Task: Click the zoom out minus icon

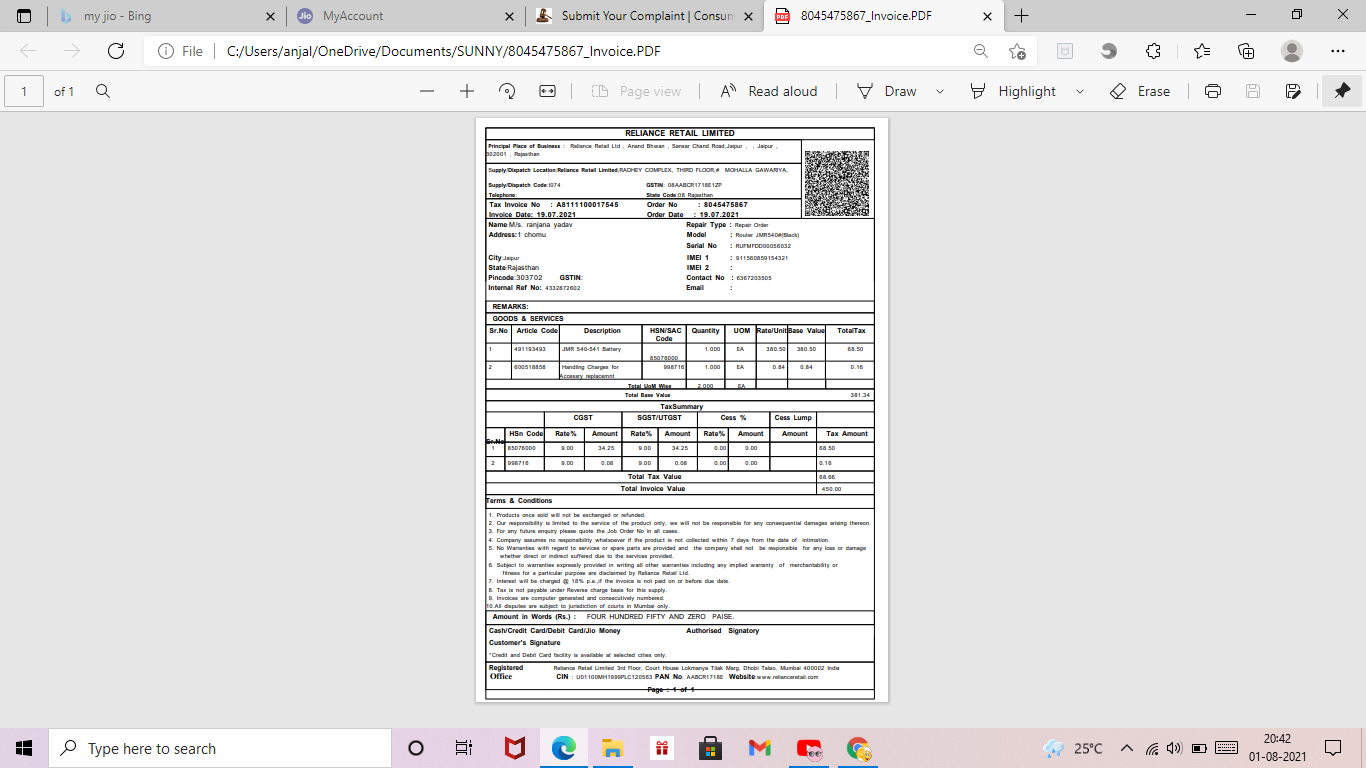Action: (427, 91)
